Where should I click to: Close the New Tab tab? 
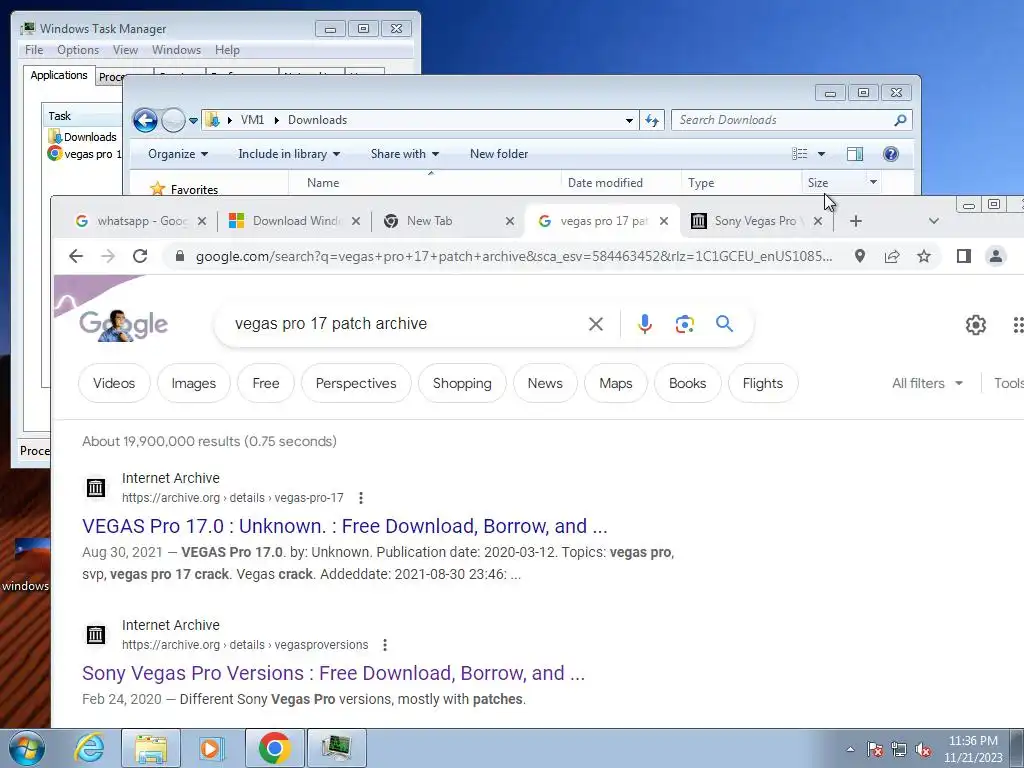[x=510, y=221]
